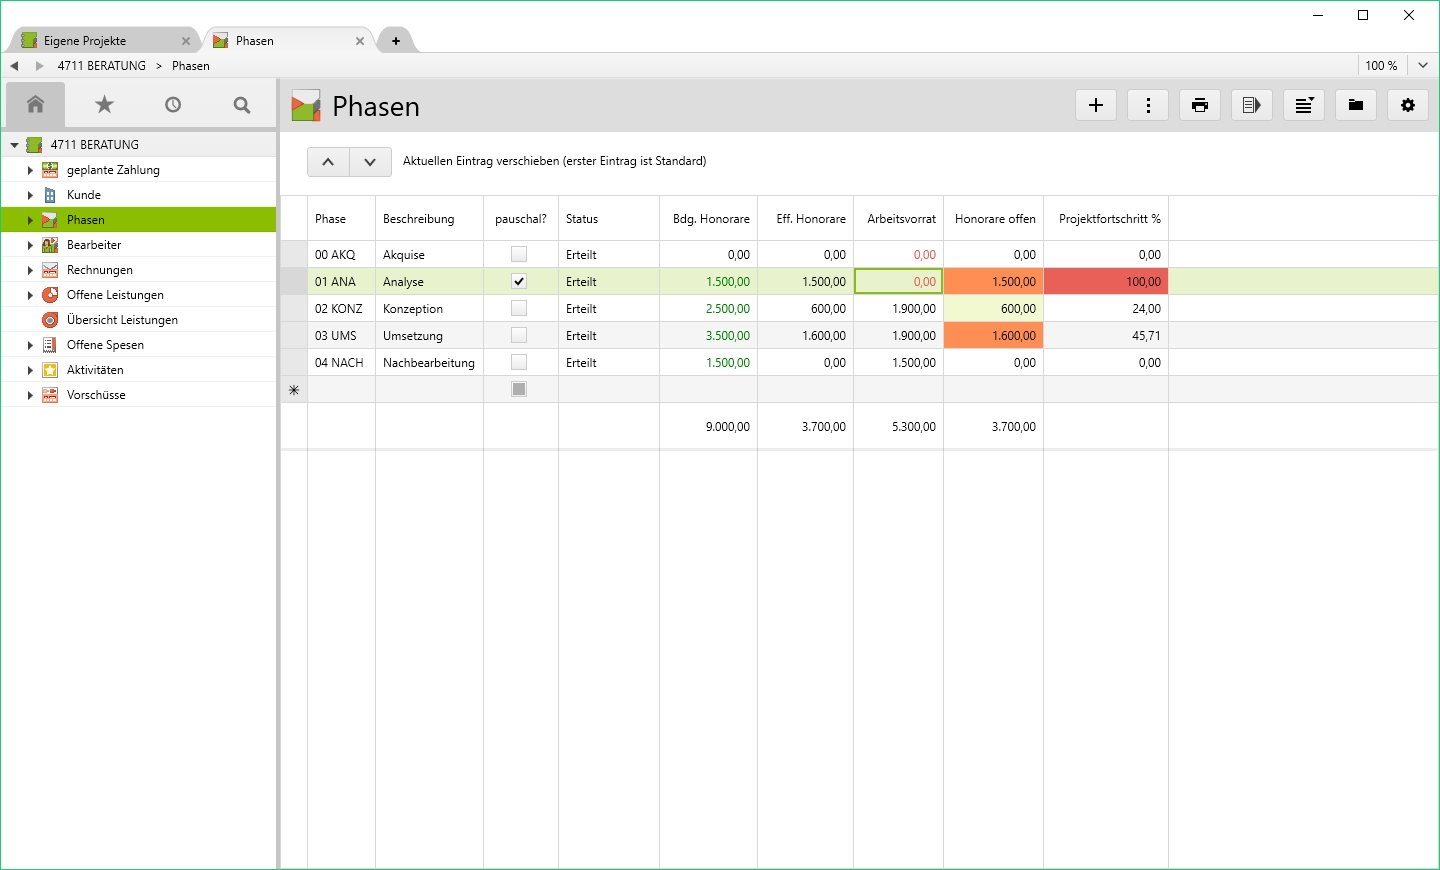
Task: Move current entry up with arrow button
Action: (328, 161)
